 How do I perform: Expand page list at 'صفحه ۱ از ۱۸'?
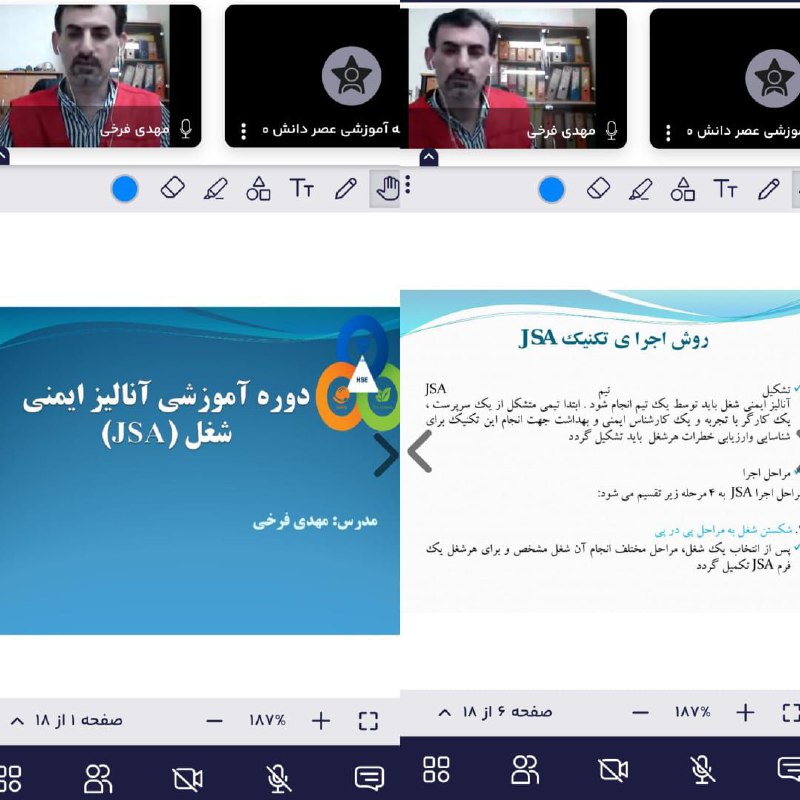[x=17, y=720]
